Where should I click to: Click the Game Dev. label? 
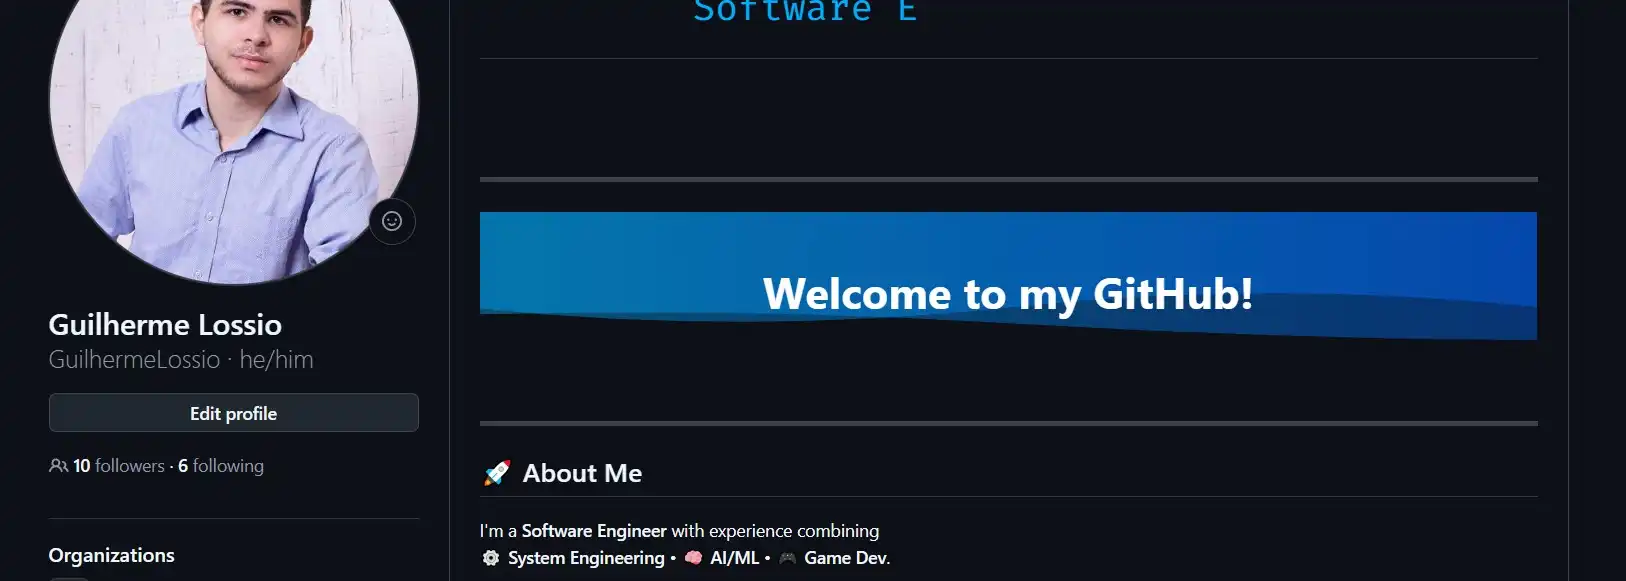pyautogui.click(x=847, y=558)
